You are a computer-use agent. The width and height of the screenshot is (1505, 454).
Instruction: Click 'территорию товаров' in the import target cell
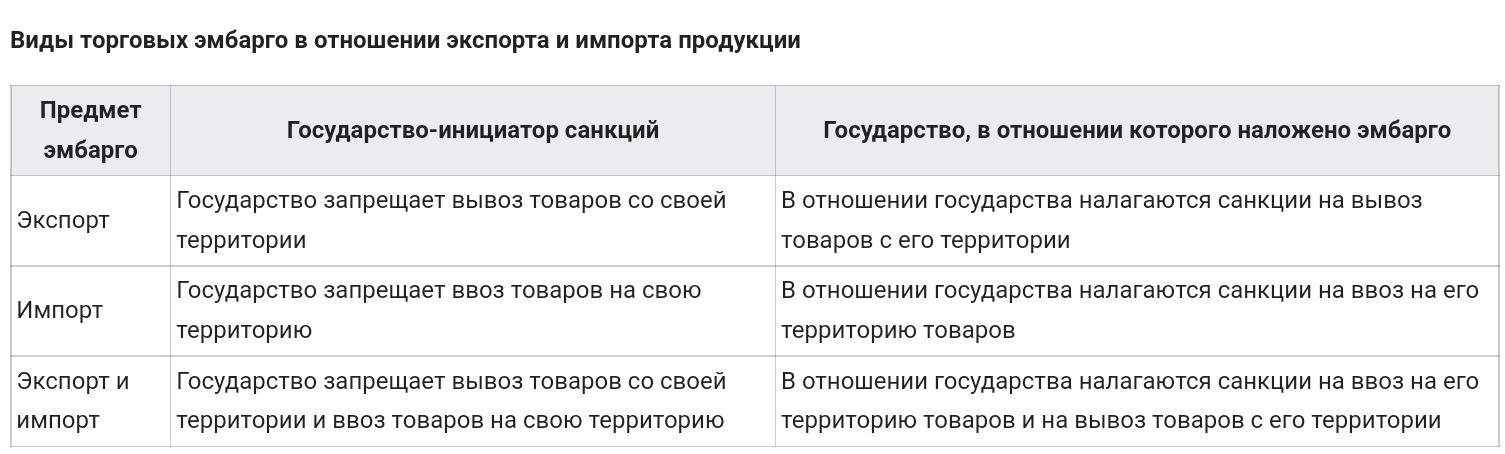click(898, 330)
